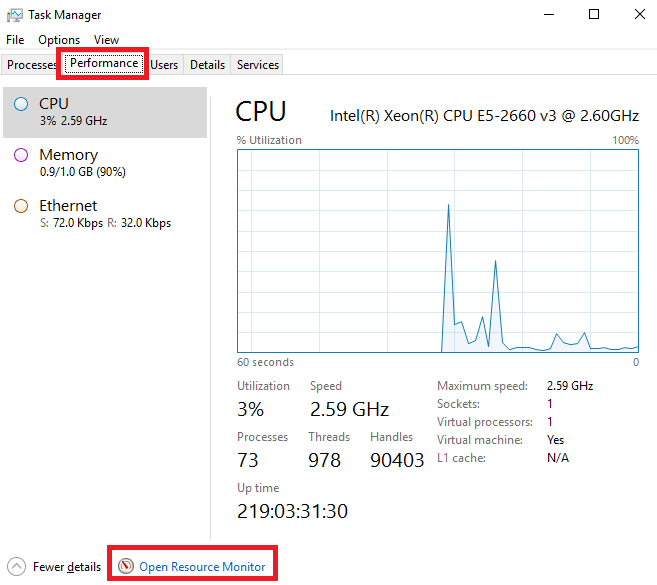The height and width of the screenshot is (585, 657).
Task: Maximize the Task Manager window
Action: [594, 14]
